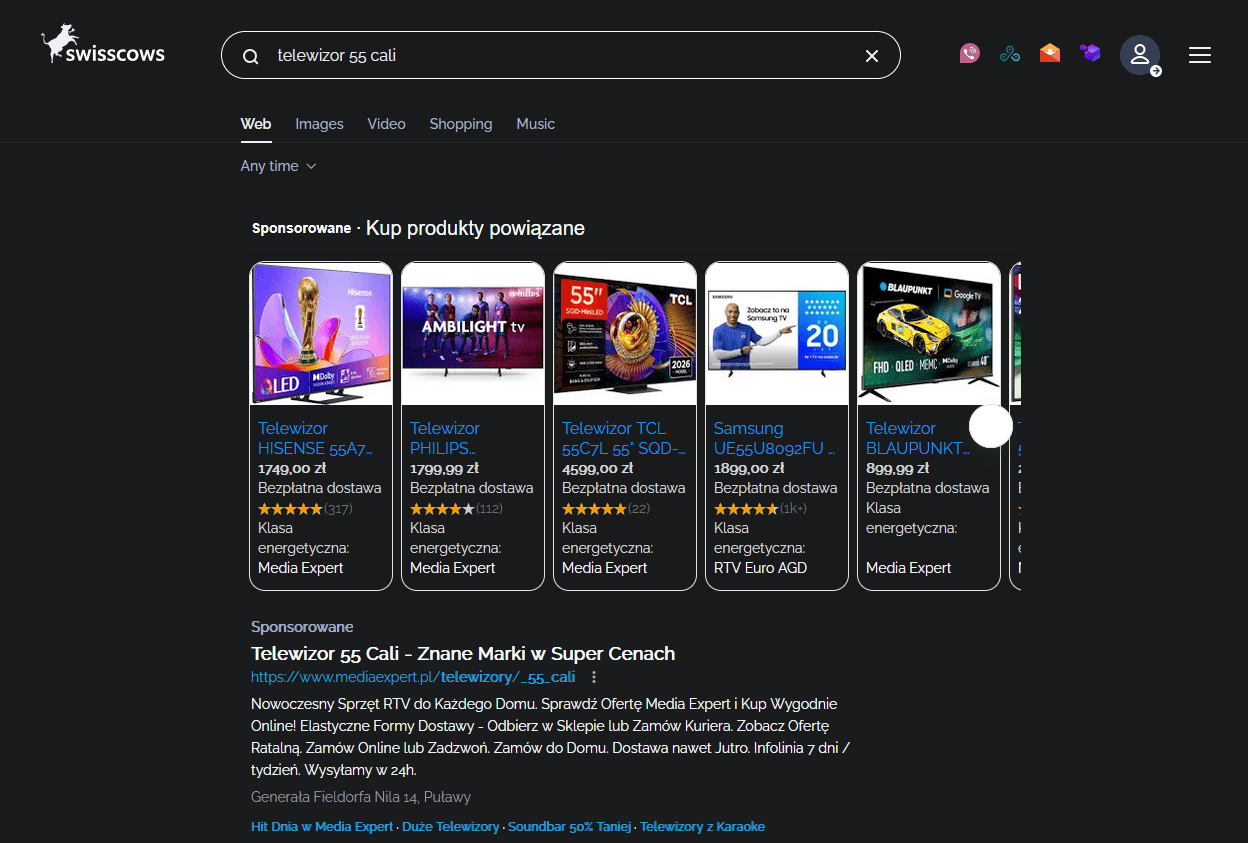Screen dimensions: 1248x843
Task: Open 'Telewizor 55 Cali - Znane Marki' ad title
Action: (463, 654)
